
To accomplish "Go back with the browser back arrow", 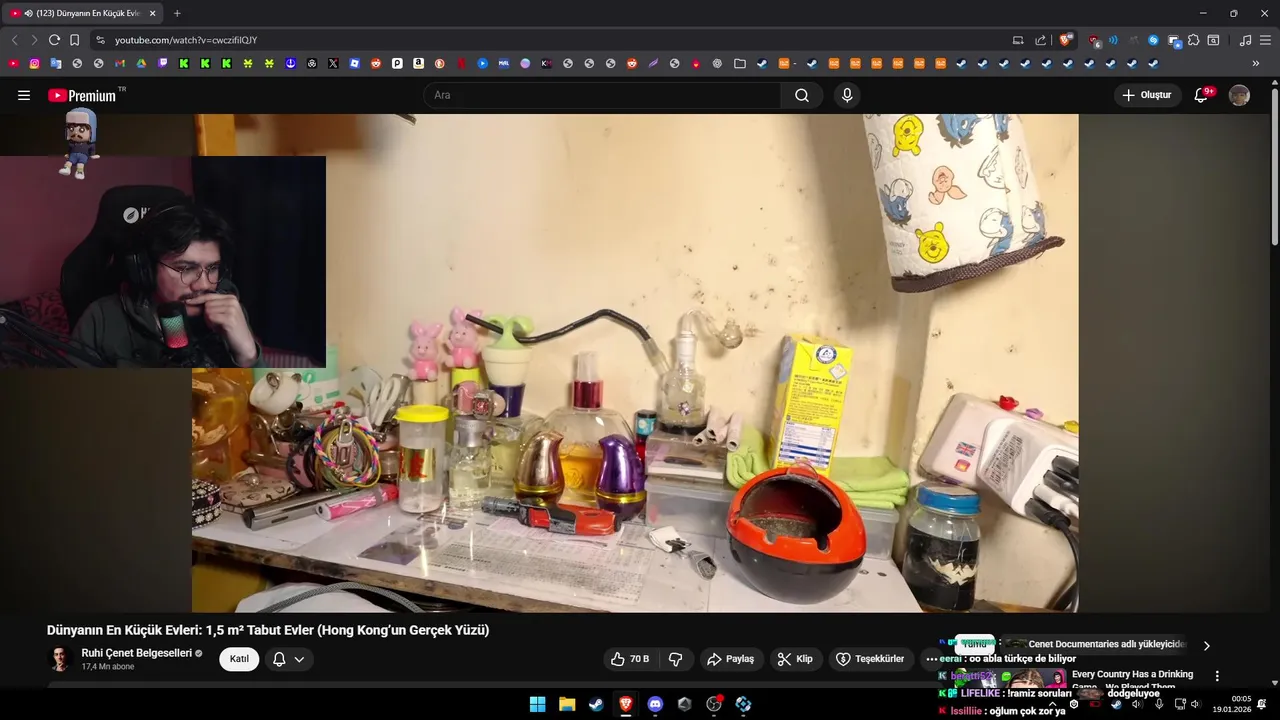I will click(14, 40).
